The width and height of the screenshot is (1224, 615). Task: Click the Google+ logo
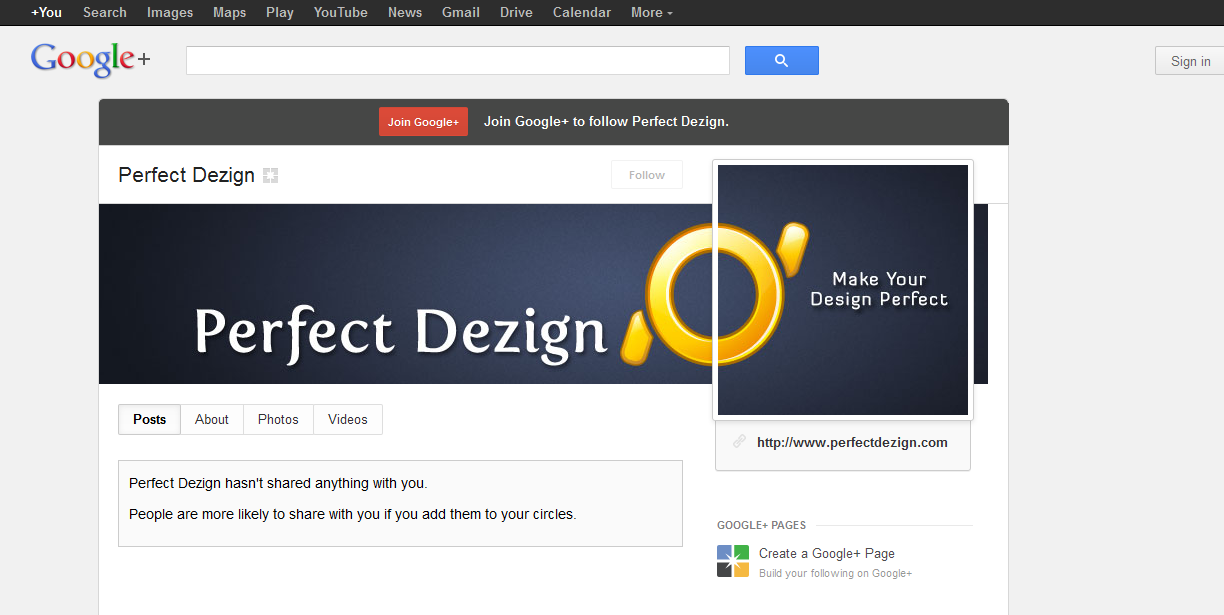[90, 60]
